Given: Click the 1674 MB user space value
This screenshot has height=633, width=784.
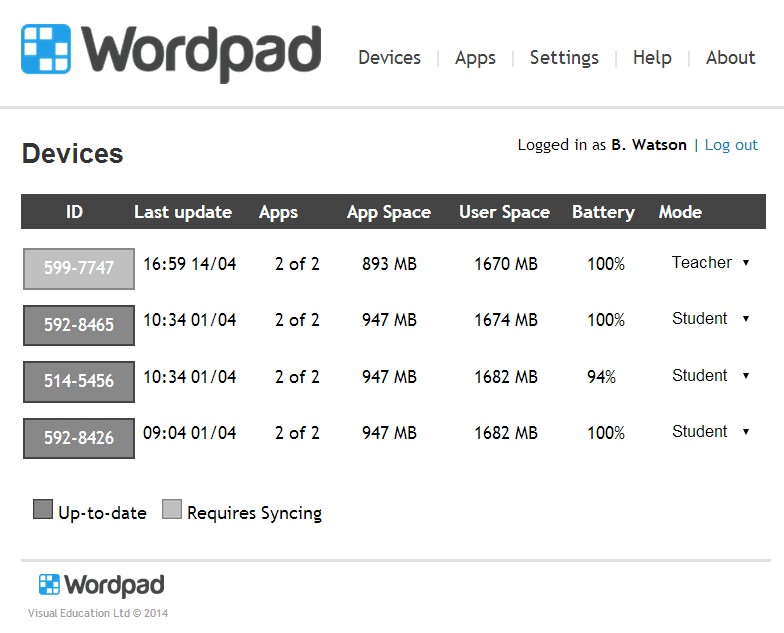Looking at the screenshot, I should 506,320.
